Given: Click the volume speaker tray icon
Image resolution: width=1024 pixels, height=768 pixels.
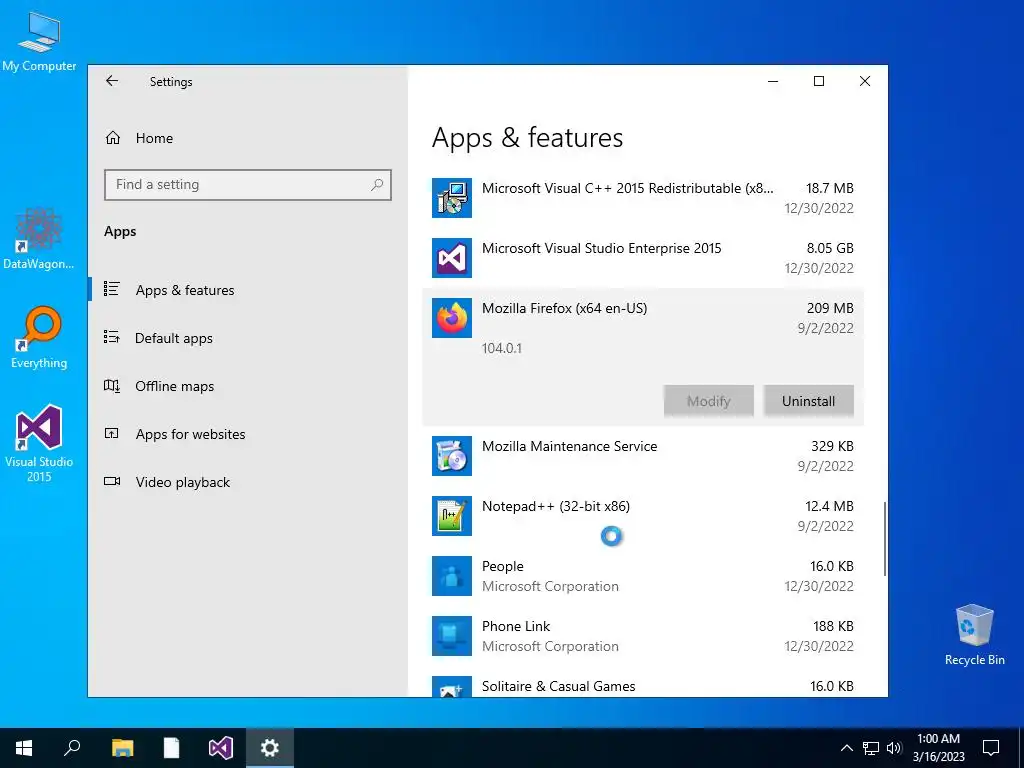Looking at the screenshot, I should pos(894,748).
